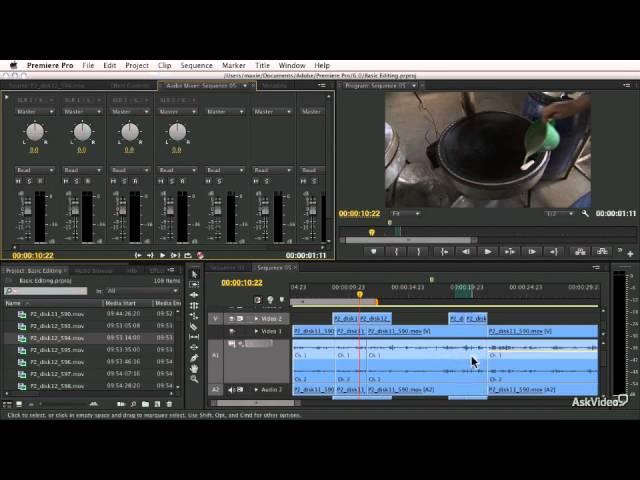Open first channel Read automation dropdown

(x=35, y=170)
